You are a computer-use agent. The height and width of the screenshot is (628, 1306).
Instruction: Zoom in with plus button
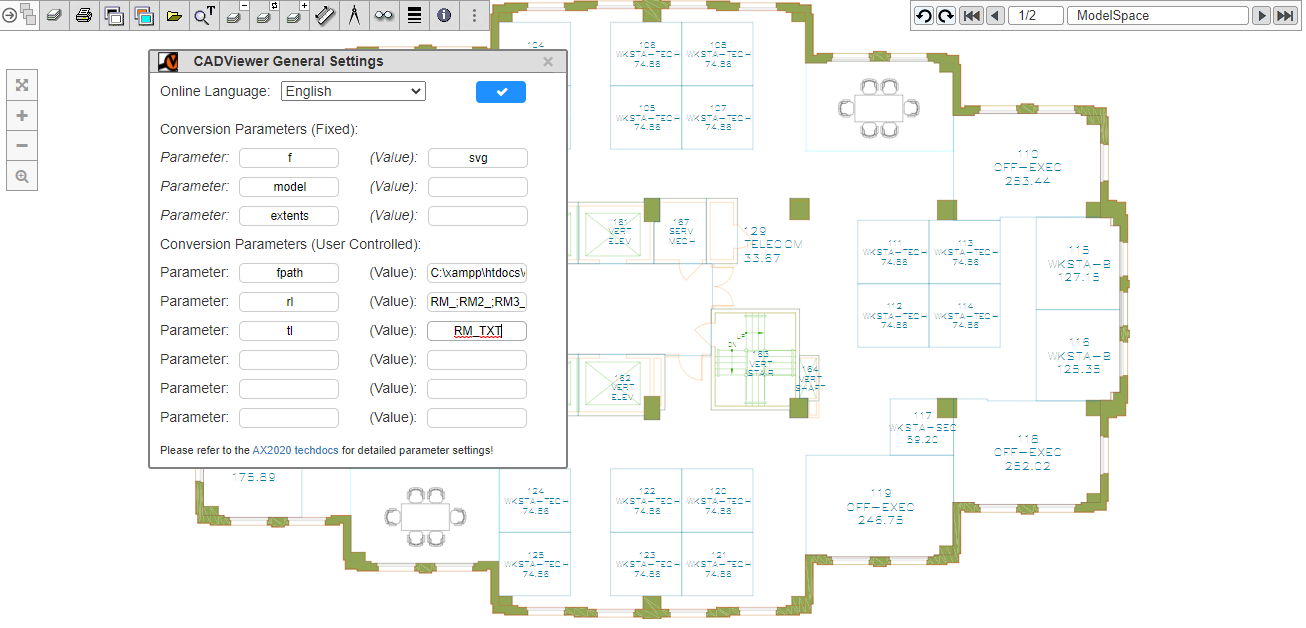tap(22, 115)
